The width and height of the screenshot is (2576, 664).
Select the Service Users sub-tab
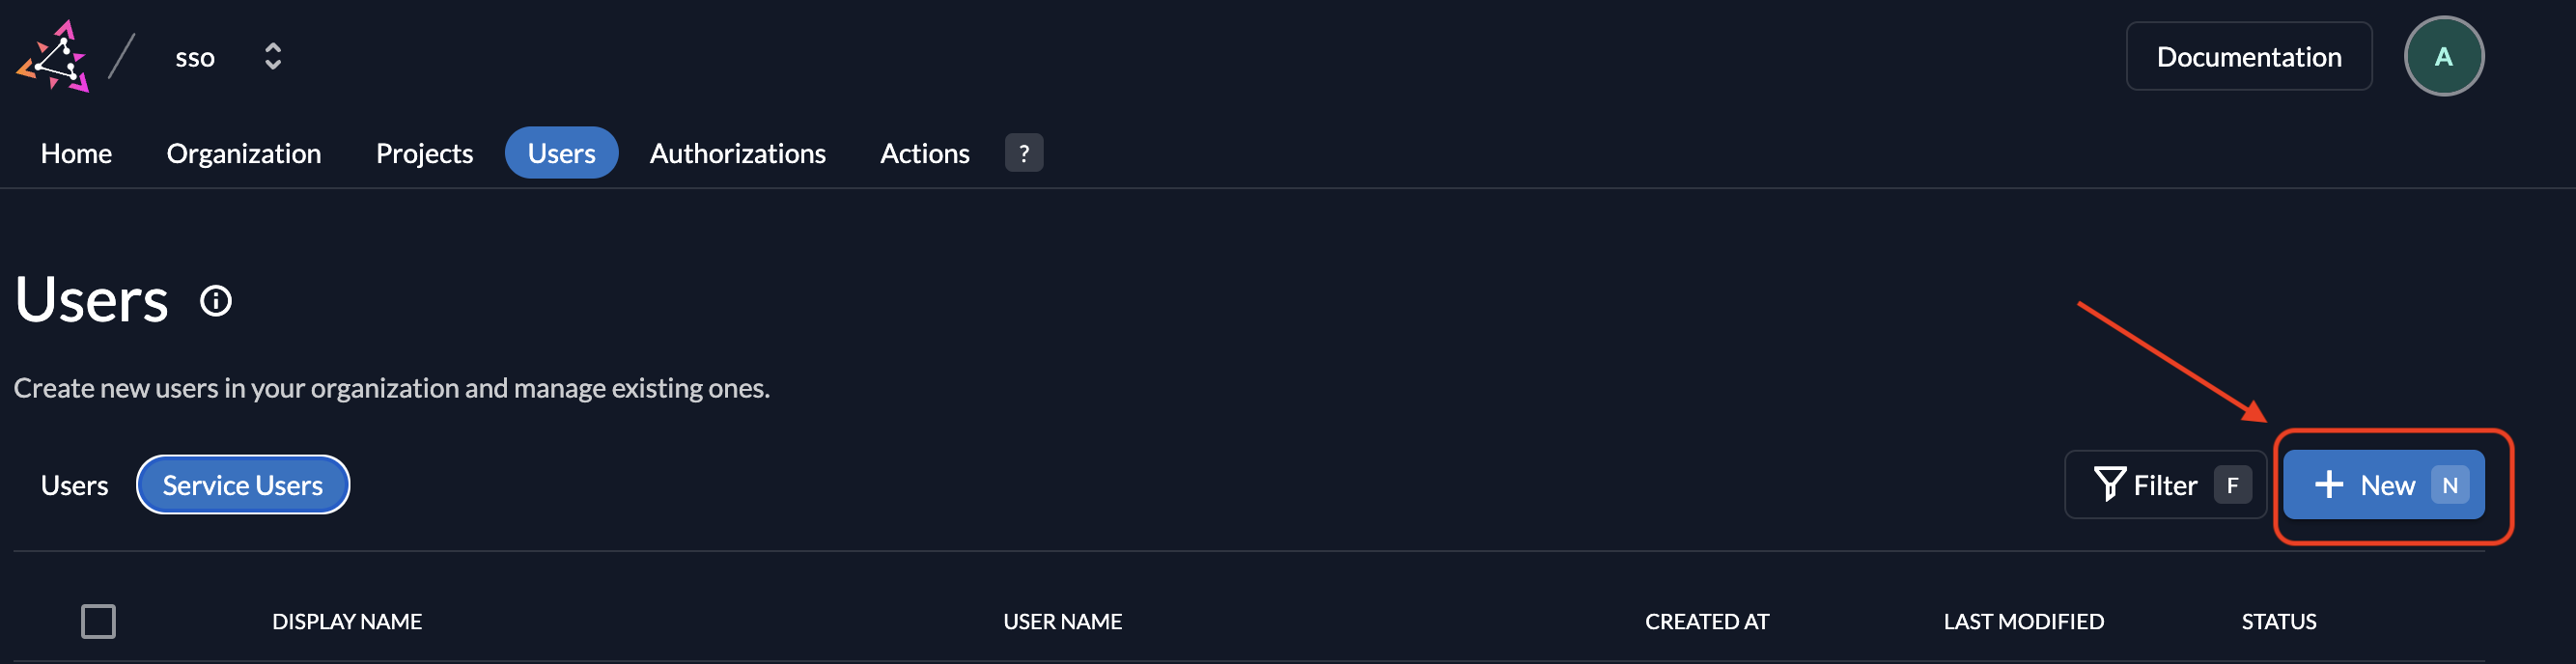point(243,485)
